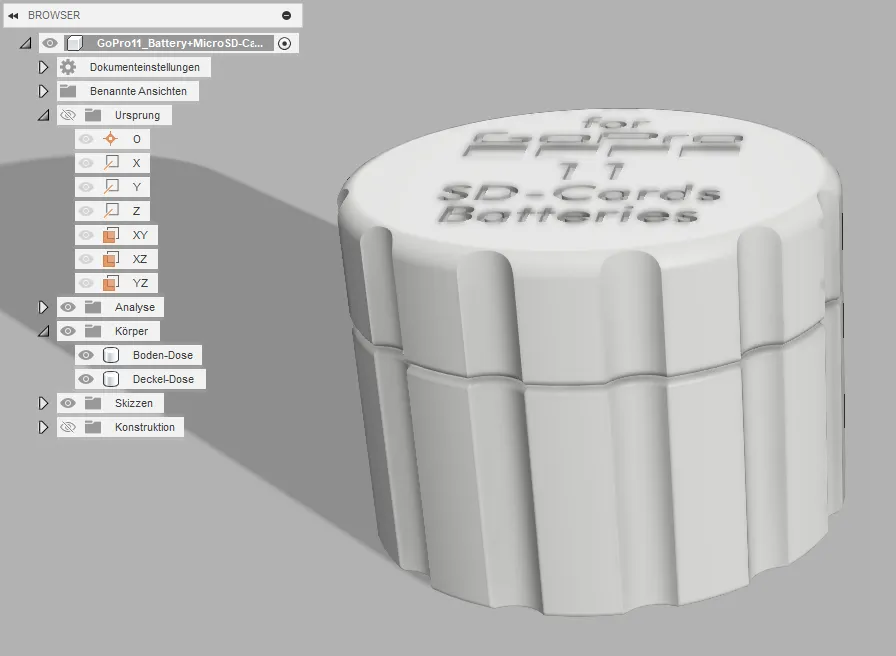The width and height of the screenshot is (896, 656).
Task: Expand the Skizzen folder
Action: point(43,403)
